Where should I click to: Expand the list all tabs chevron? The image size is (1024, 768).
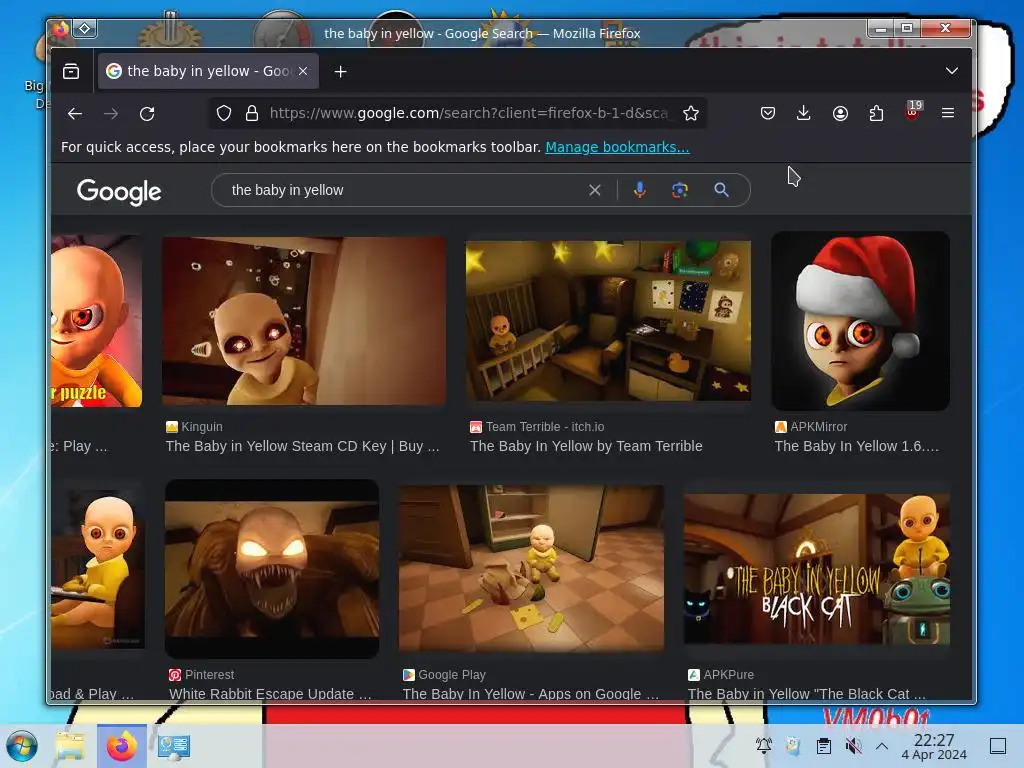tap(952, 71)
